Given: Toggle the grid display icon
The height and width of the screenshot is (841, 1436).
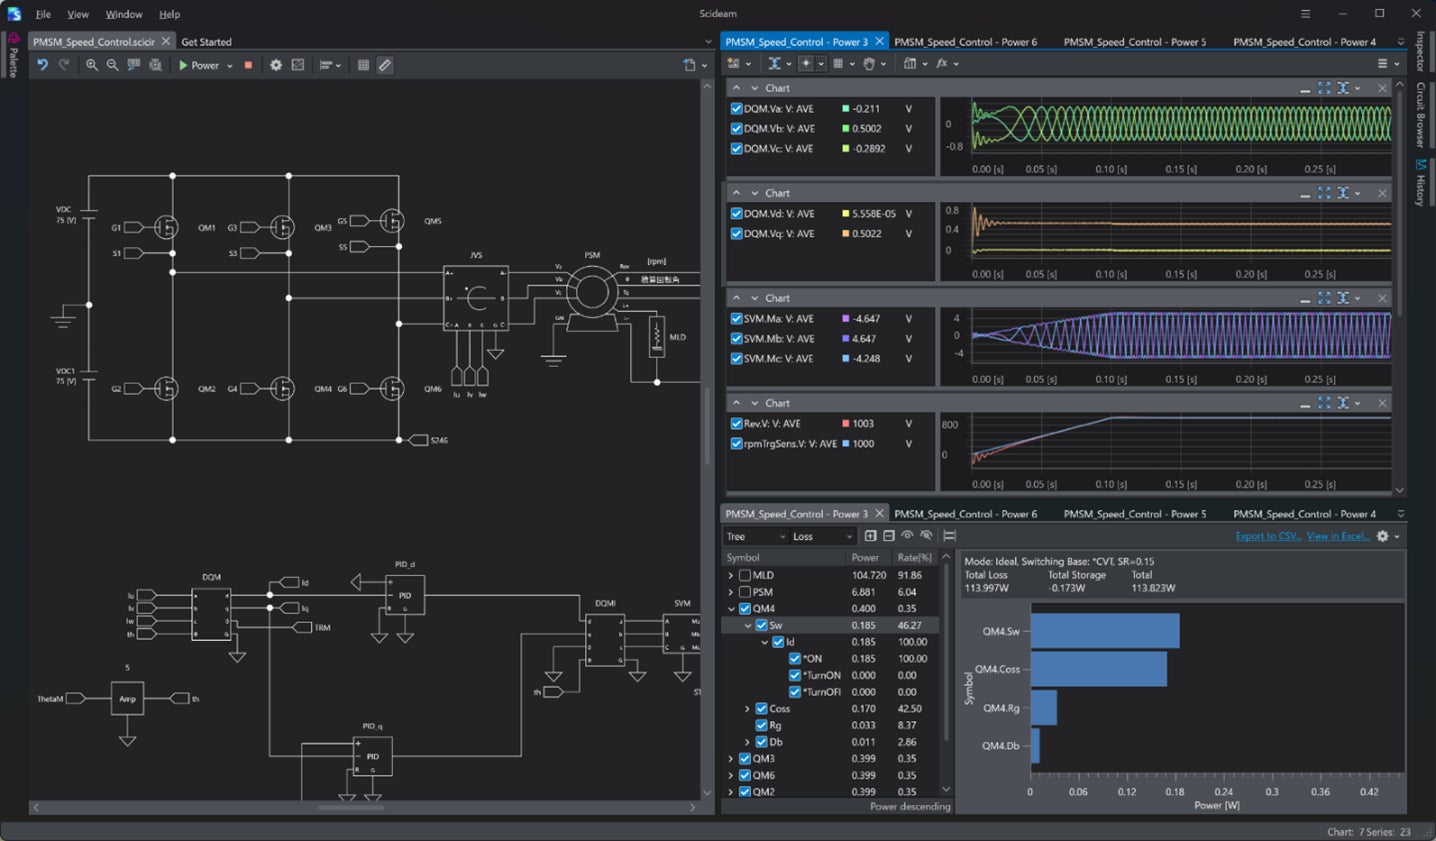Looking at the screenshot, I should point(363,65).
